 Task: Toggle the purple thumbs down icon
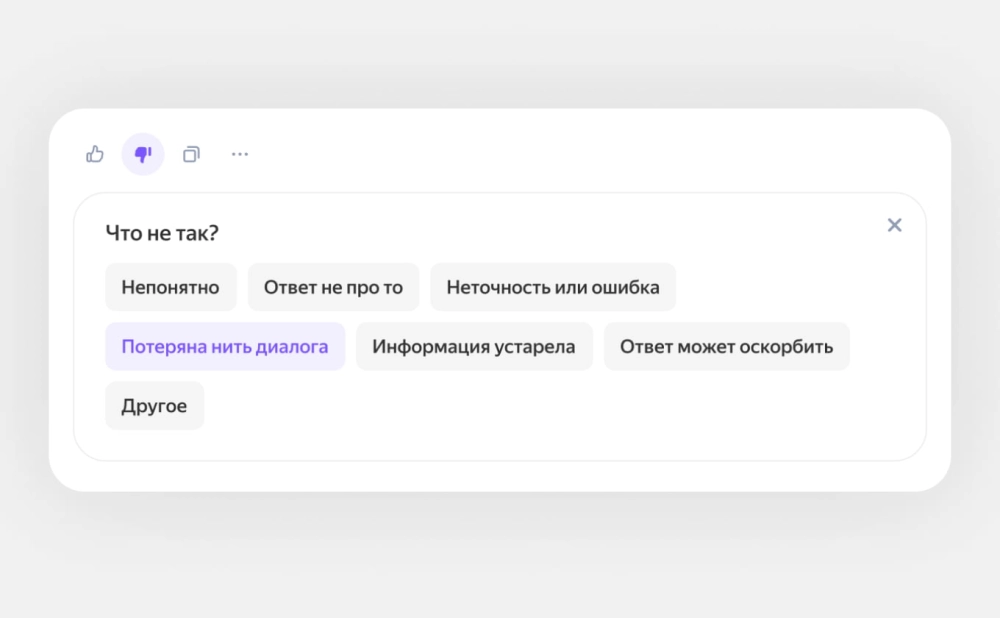143,154
